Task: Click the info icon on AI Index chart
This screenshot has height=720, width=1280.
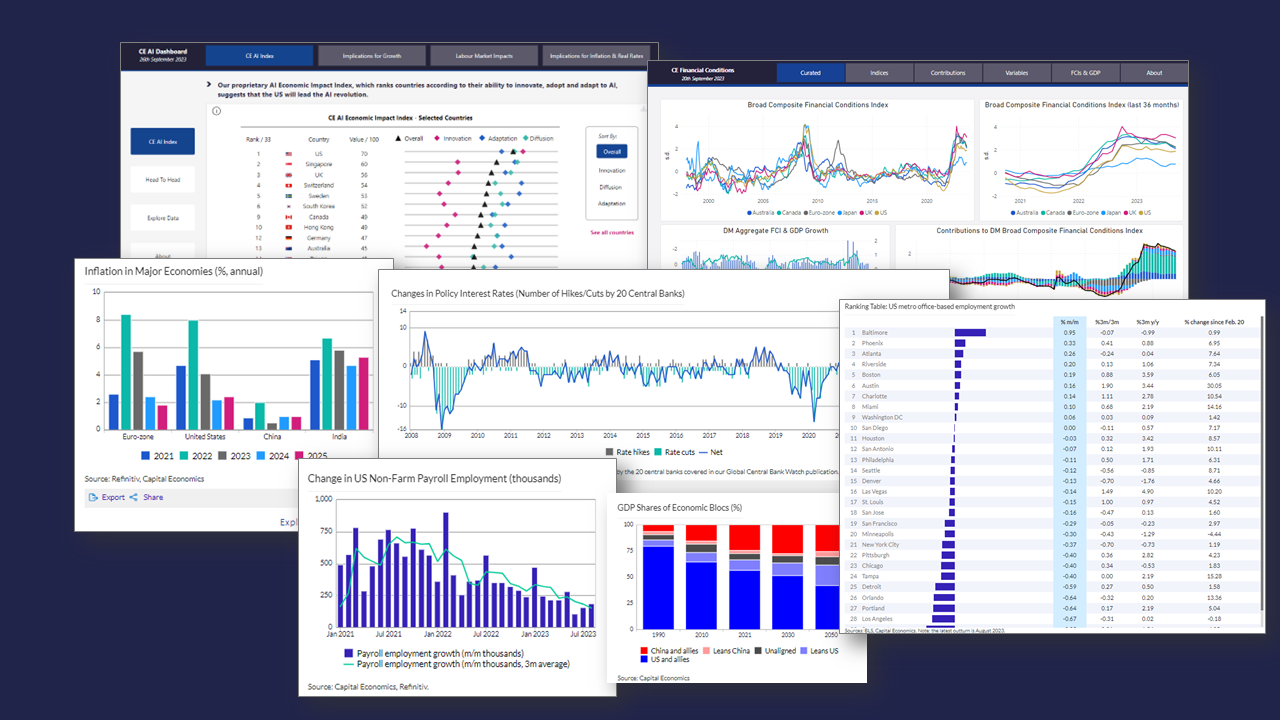Action: [217, 111]
